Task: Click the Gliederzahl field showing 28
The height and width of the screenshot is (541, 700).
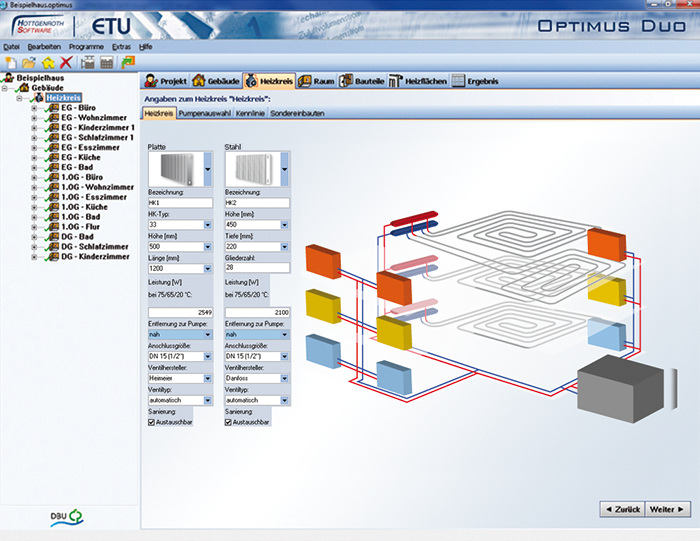Action: point(257,268)
